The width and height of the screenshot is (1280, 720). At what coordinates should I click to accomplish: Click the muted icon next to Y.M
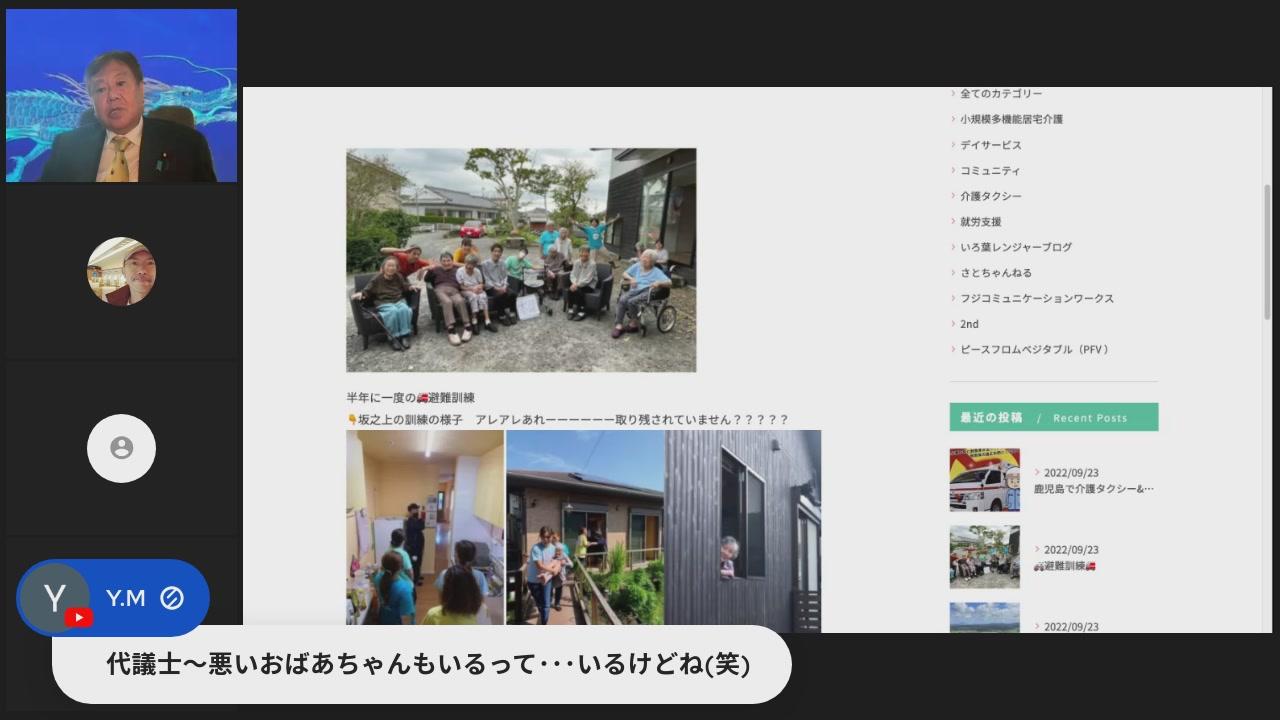(172, 598)
